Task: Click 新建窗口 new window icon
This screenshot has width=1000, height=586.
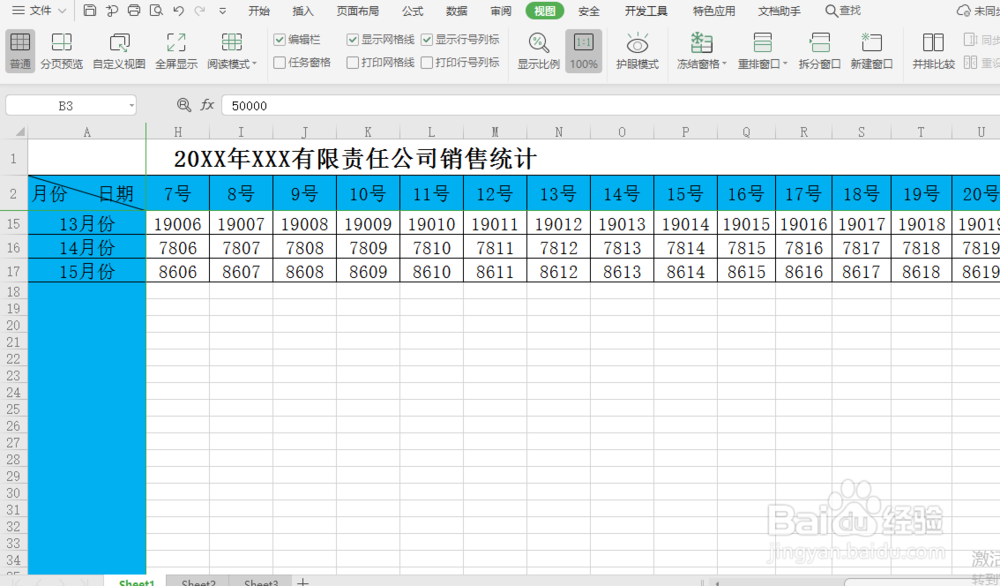Action: 871,51
